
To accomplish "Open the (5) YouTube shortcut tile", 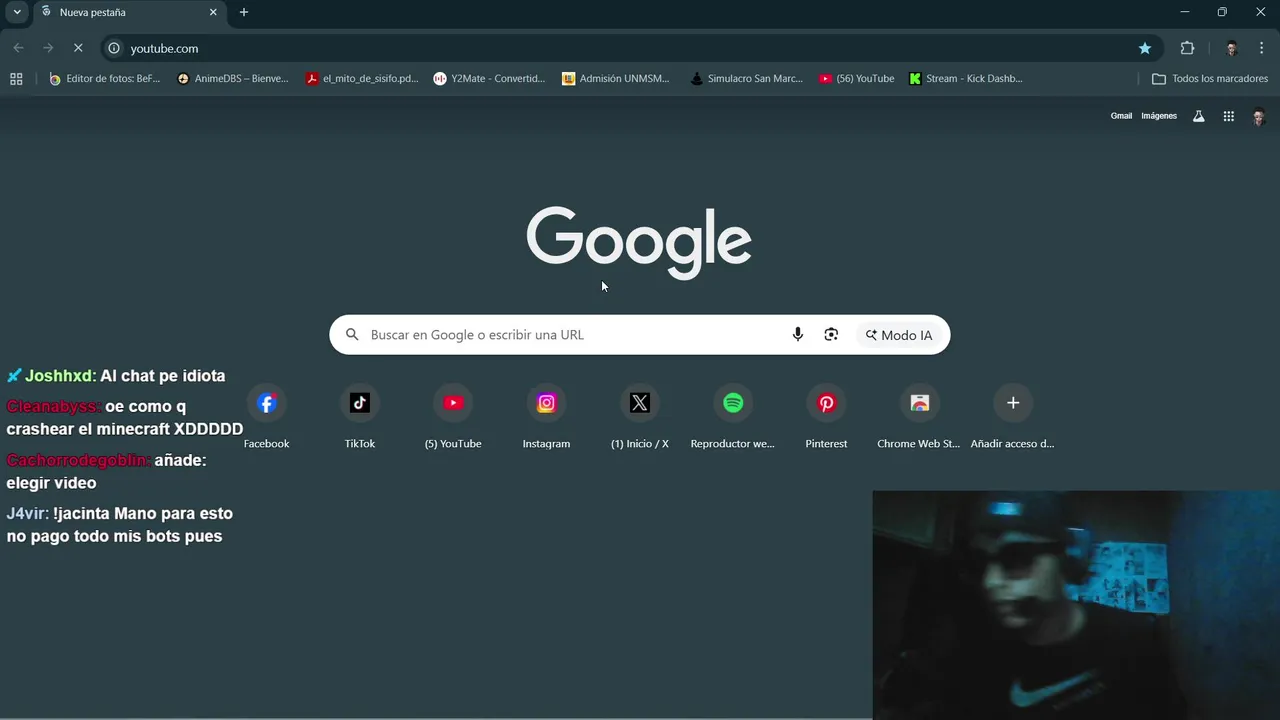I will 453,418.
